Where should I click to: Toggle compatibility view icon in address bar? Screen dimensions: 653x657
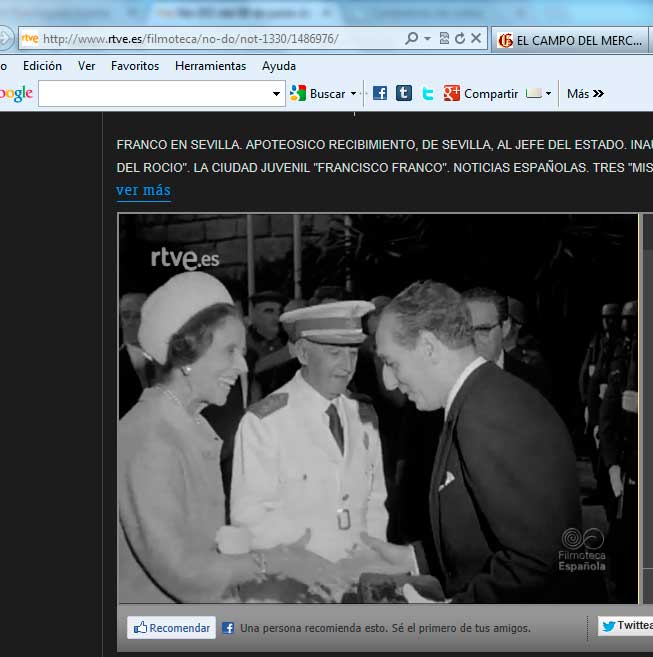444,39
